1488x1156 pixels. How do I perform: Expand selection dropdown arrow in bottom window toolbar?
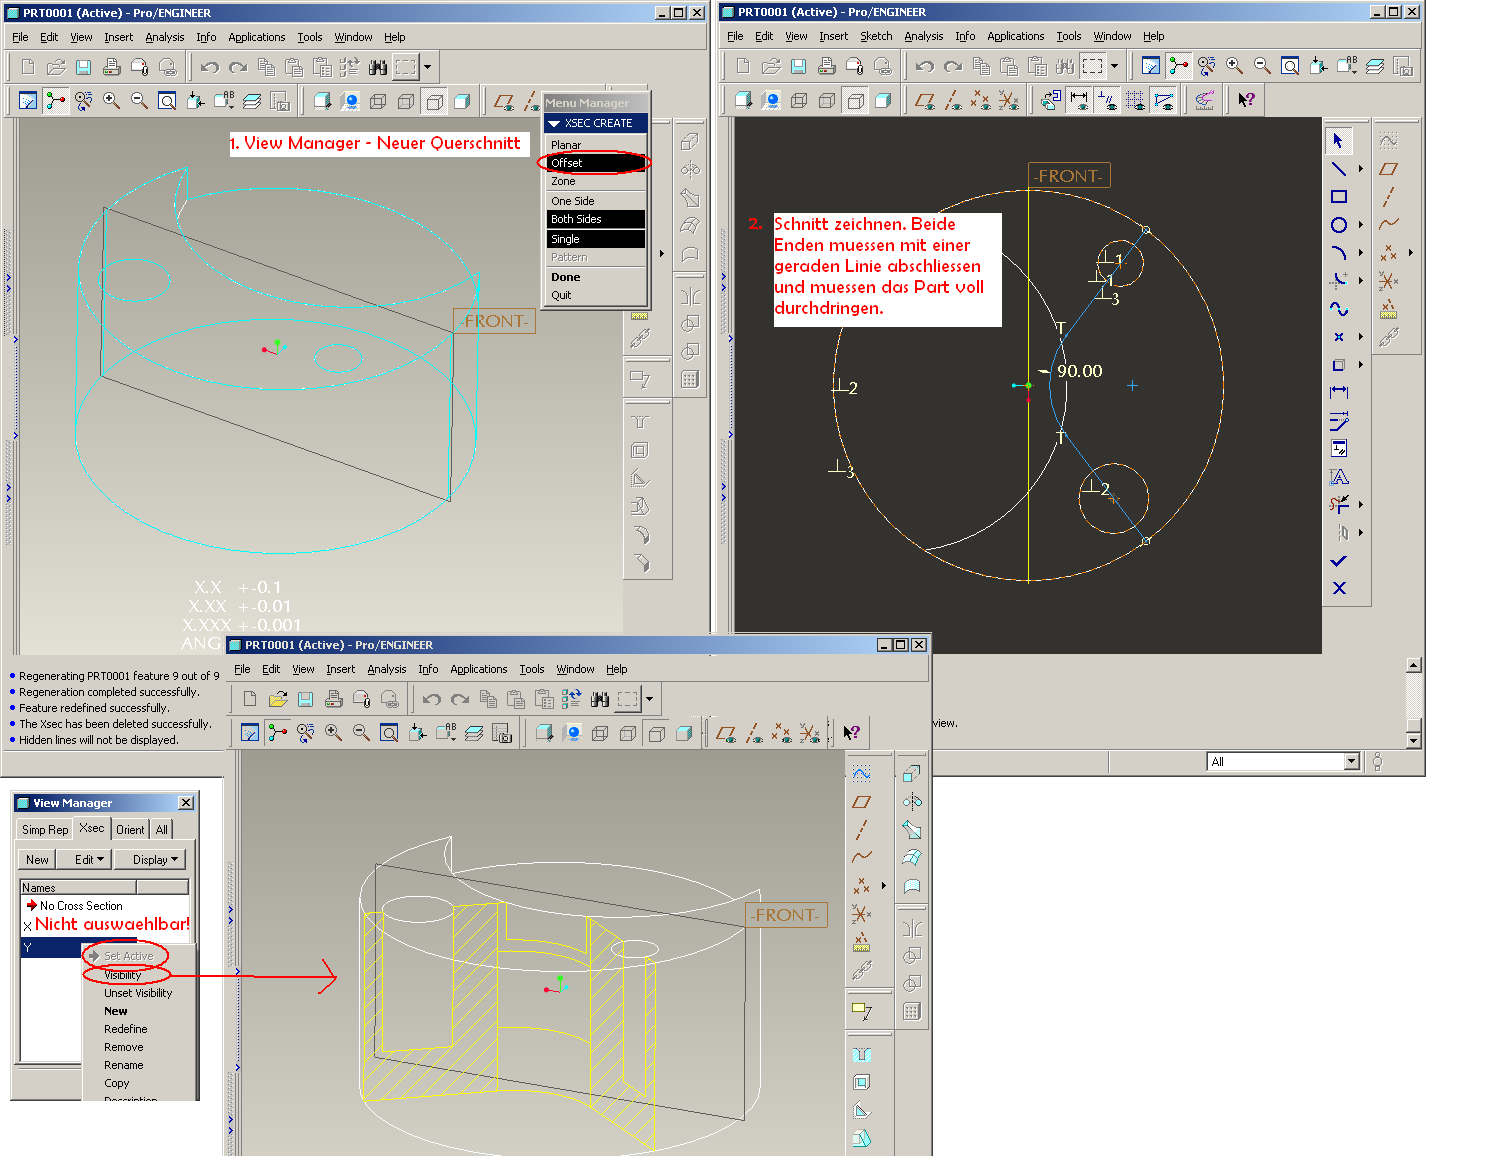point(649,699)
